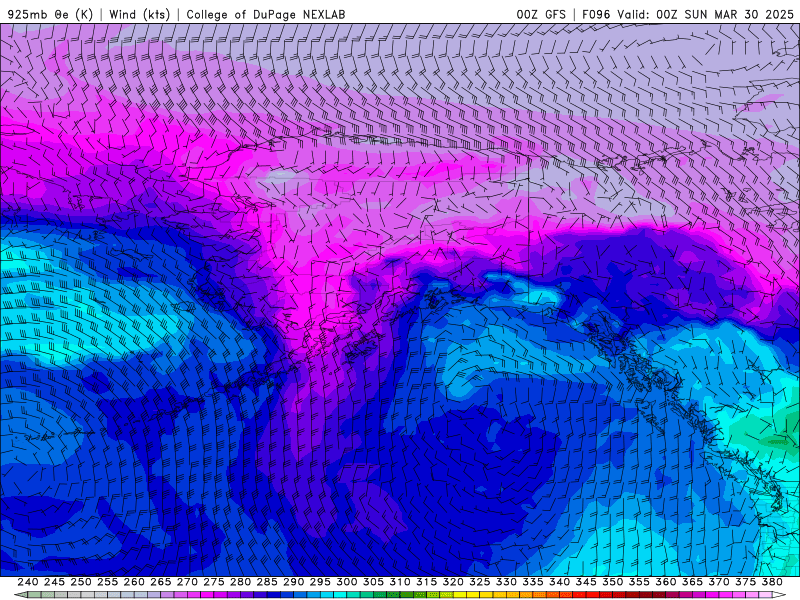
Task: Click the 345 color scale label
Action: (x=586, y=582)
